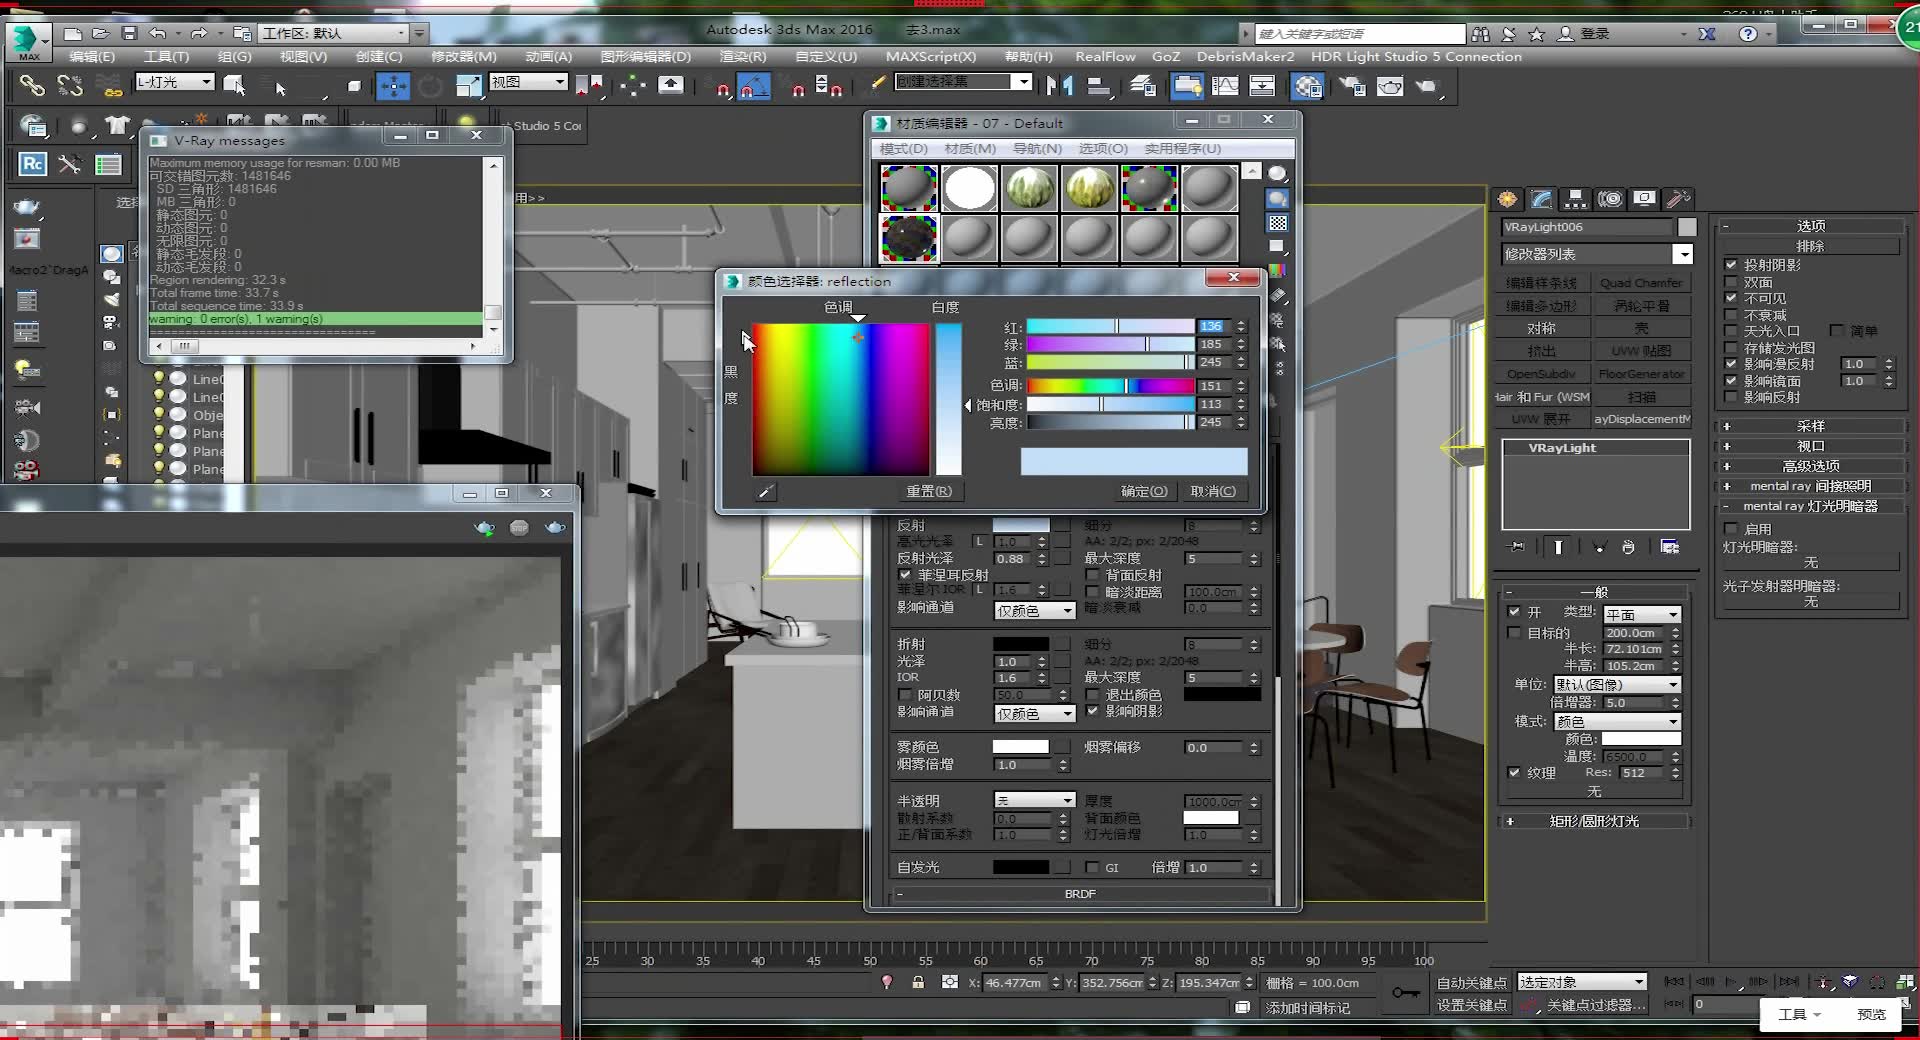This screenshot has width=1920, height=1040.
Task: Switch to the Create command panel
Action: [x=1508, y=199]
